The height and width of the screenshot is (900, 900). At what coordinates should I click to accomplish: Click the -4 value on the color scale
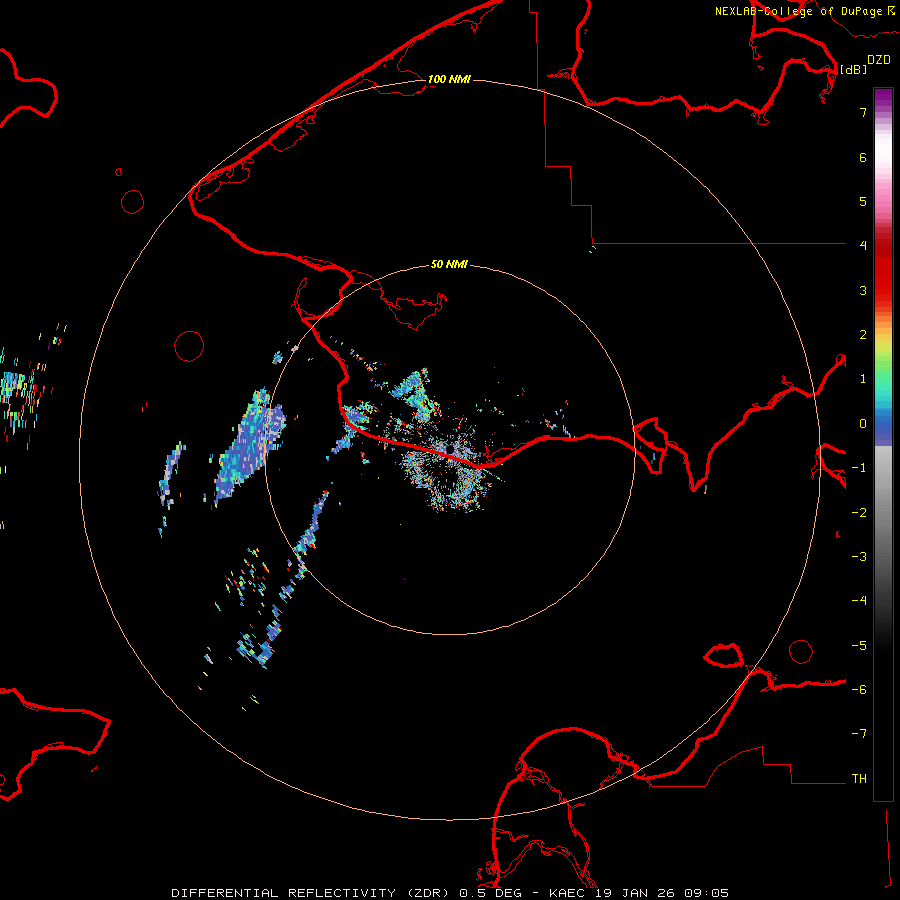coord(859,601)
